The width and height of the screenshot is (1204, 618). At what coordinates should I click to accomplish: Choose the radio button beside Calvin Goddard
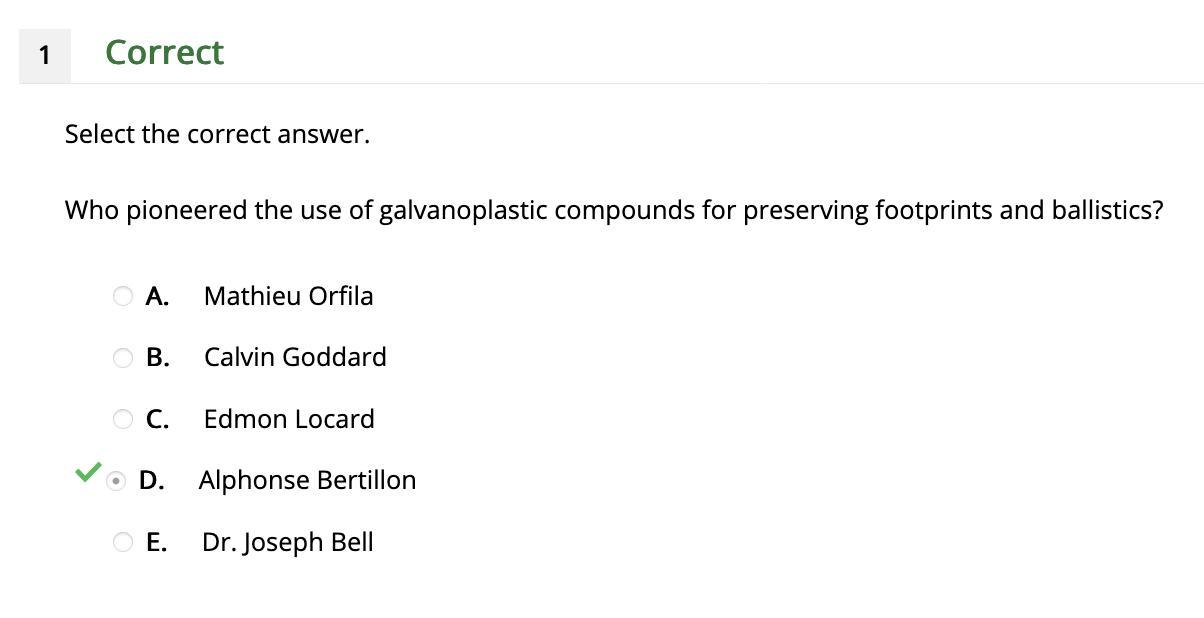click(x=123, y=358)
